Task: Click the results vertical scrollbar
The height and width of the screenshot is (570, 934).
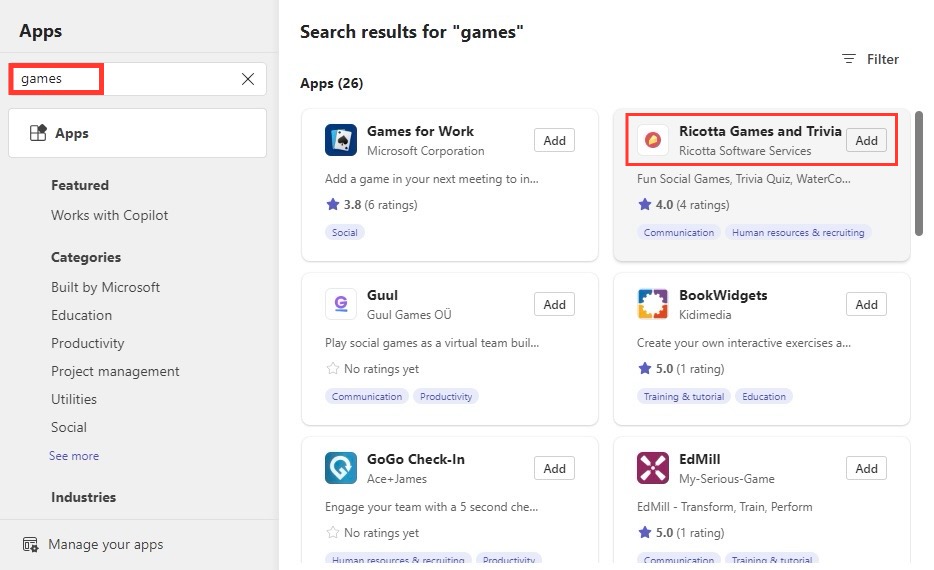Action: coord(919,173)
